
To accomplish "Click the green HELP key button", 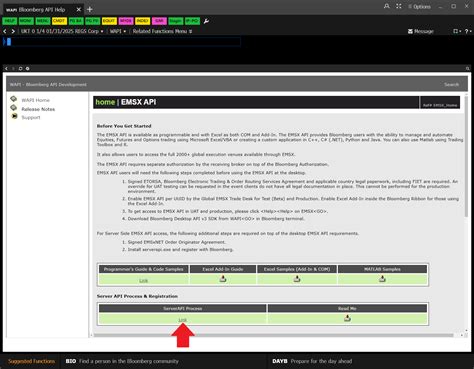I will click(9, 21).
